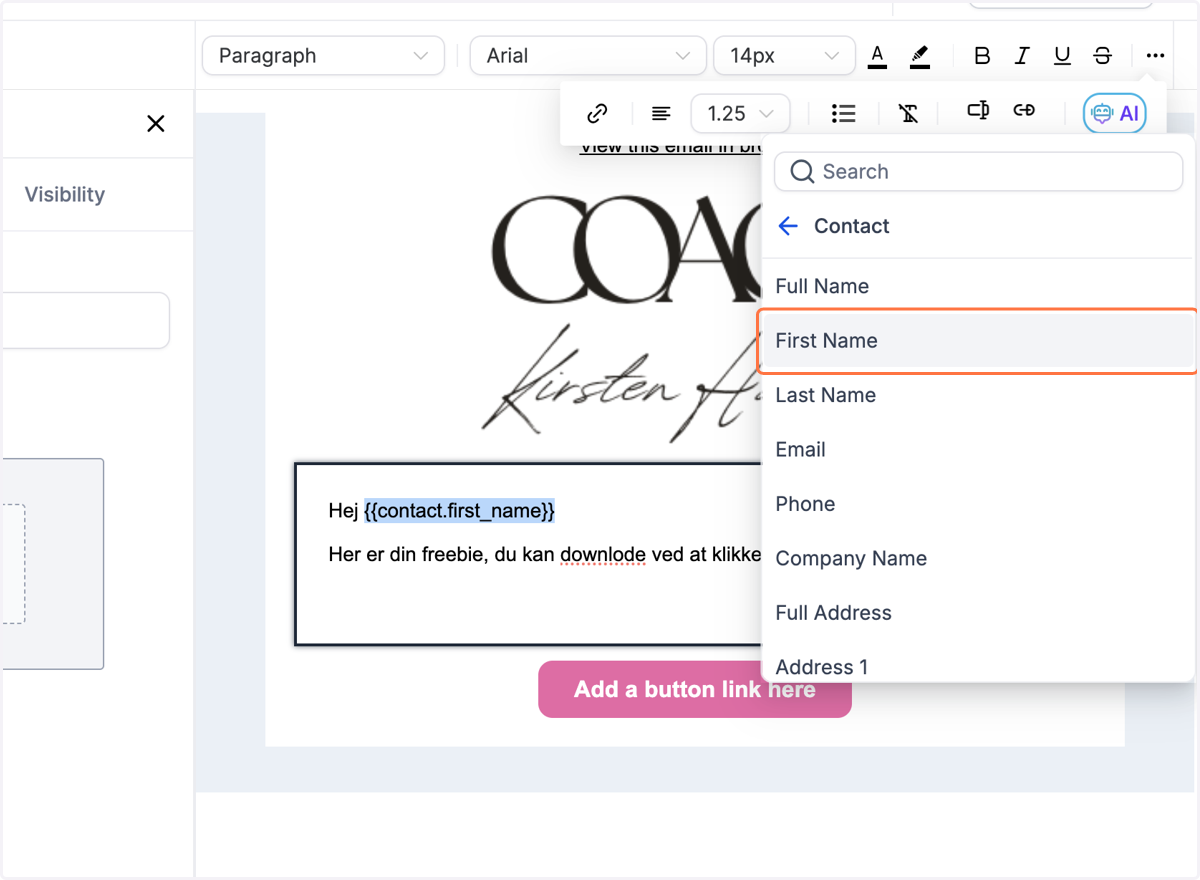
Task: Open the text alignment icon
Action: point(661,114)
